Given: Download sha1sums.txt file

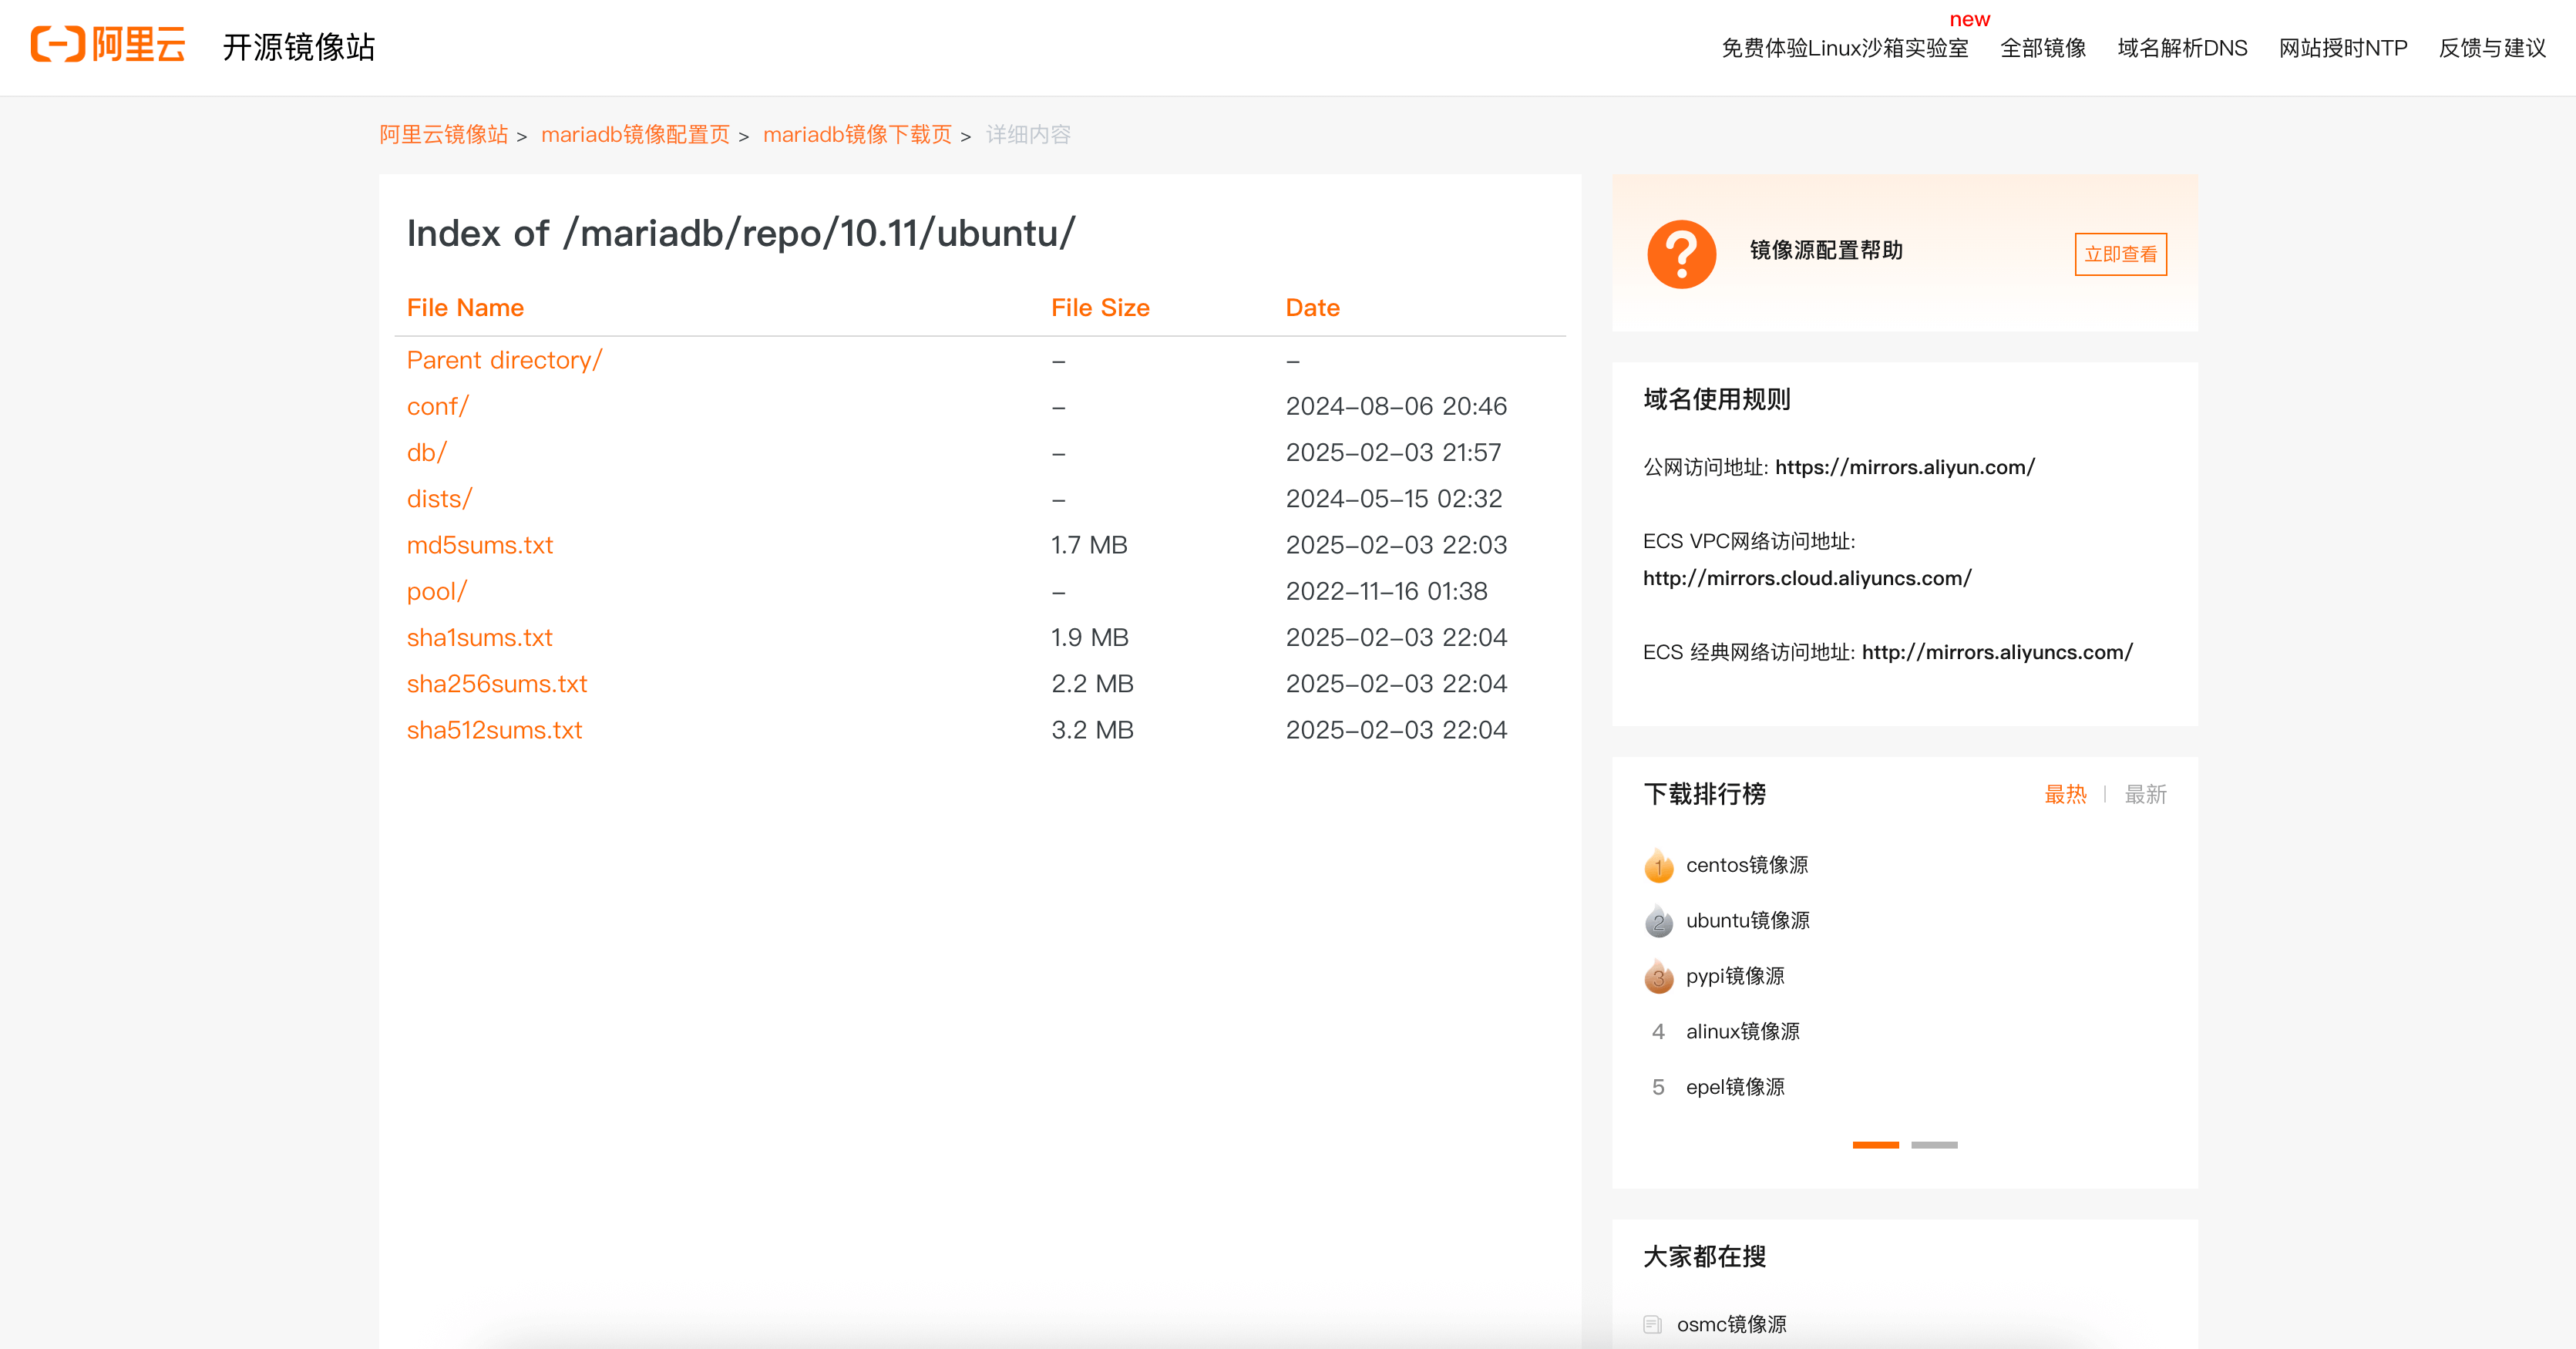Looking at the screenshot, I should point(479,637).
